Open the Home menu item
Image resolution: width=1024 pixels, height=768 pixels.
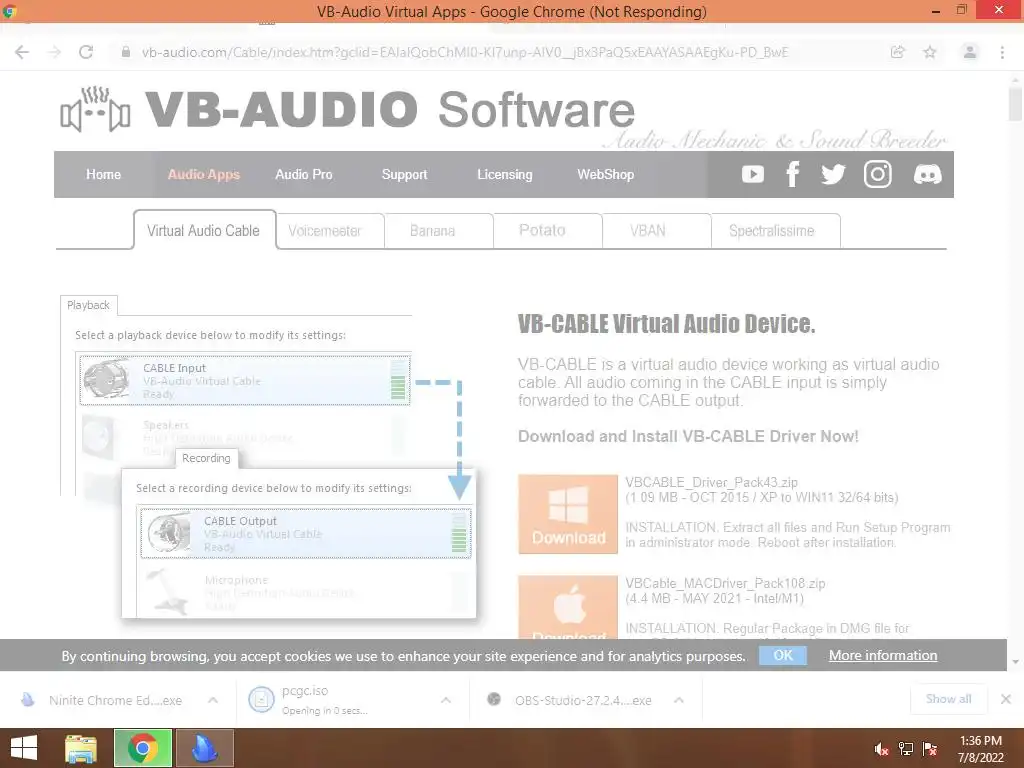tap(103, 174)
